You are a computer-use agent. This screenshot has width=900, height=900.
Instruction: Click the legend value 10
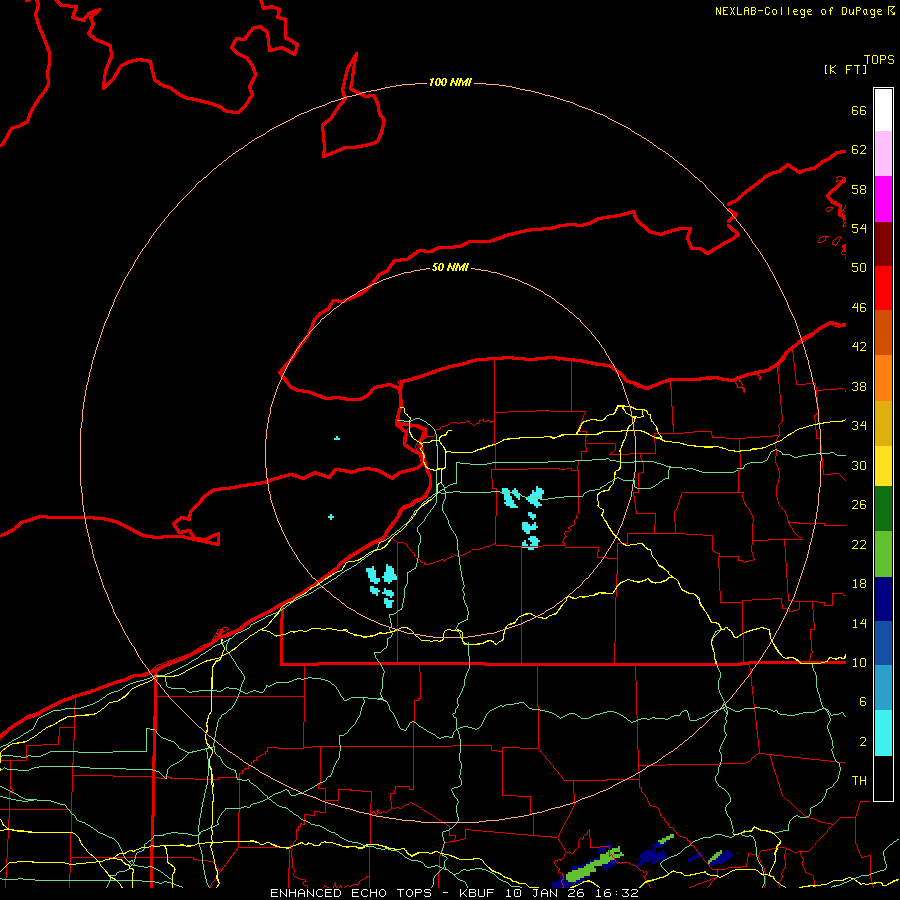click(859, 662)
